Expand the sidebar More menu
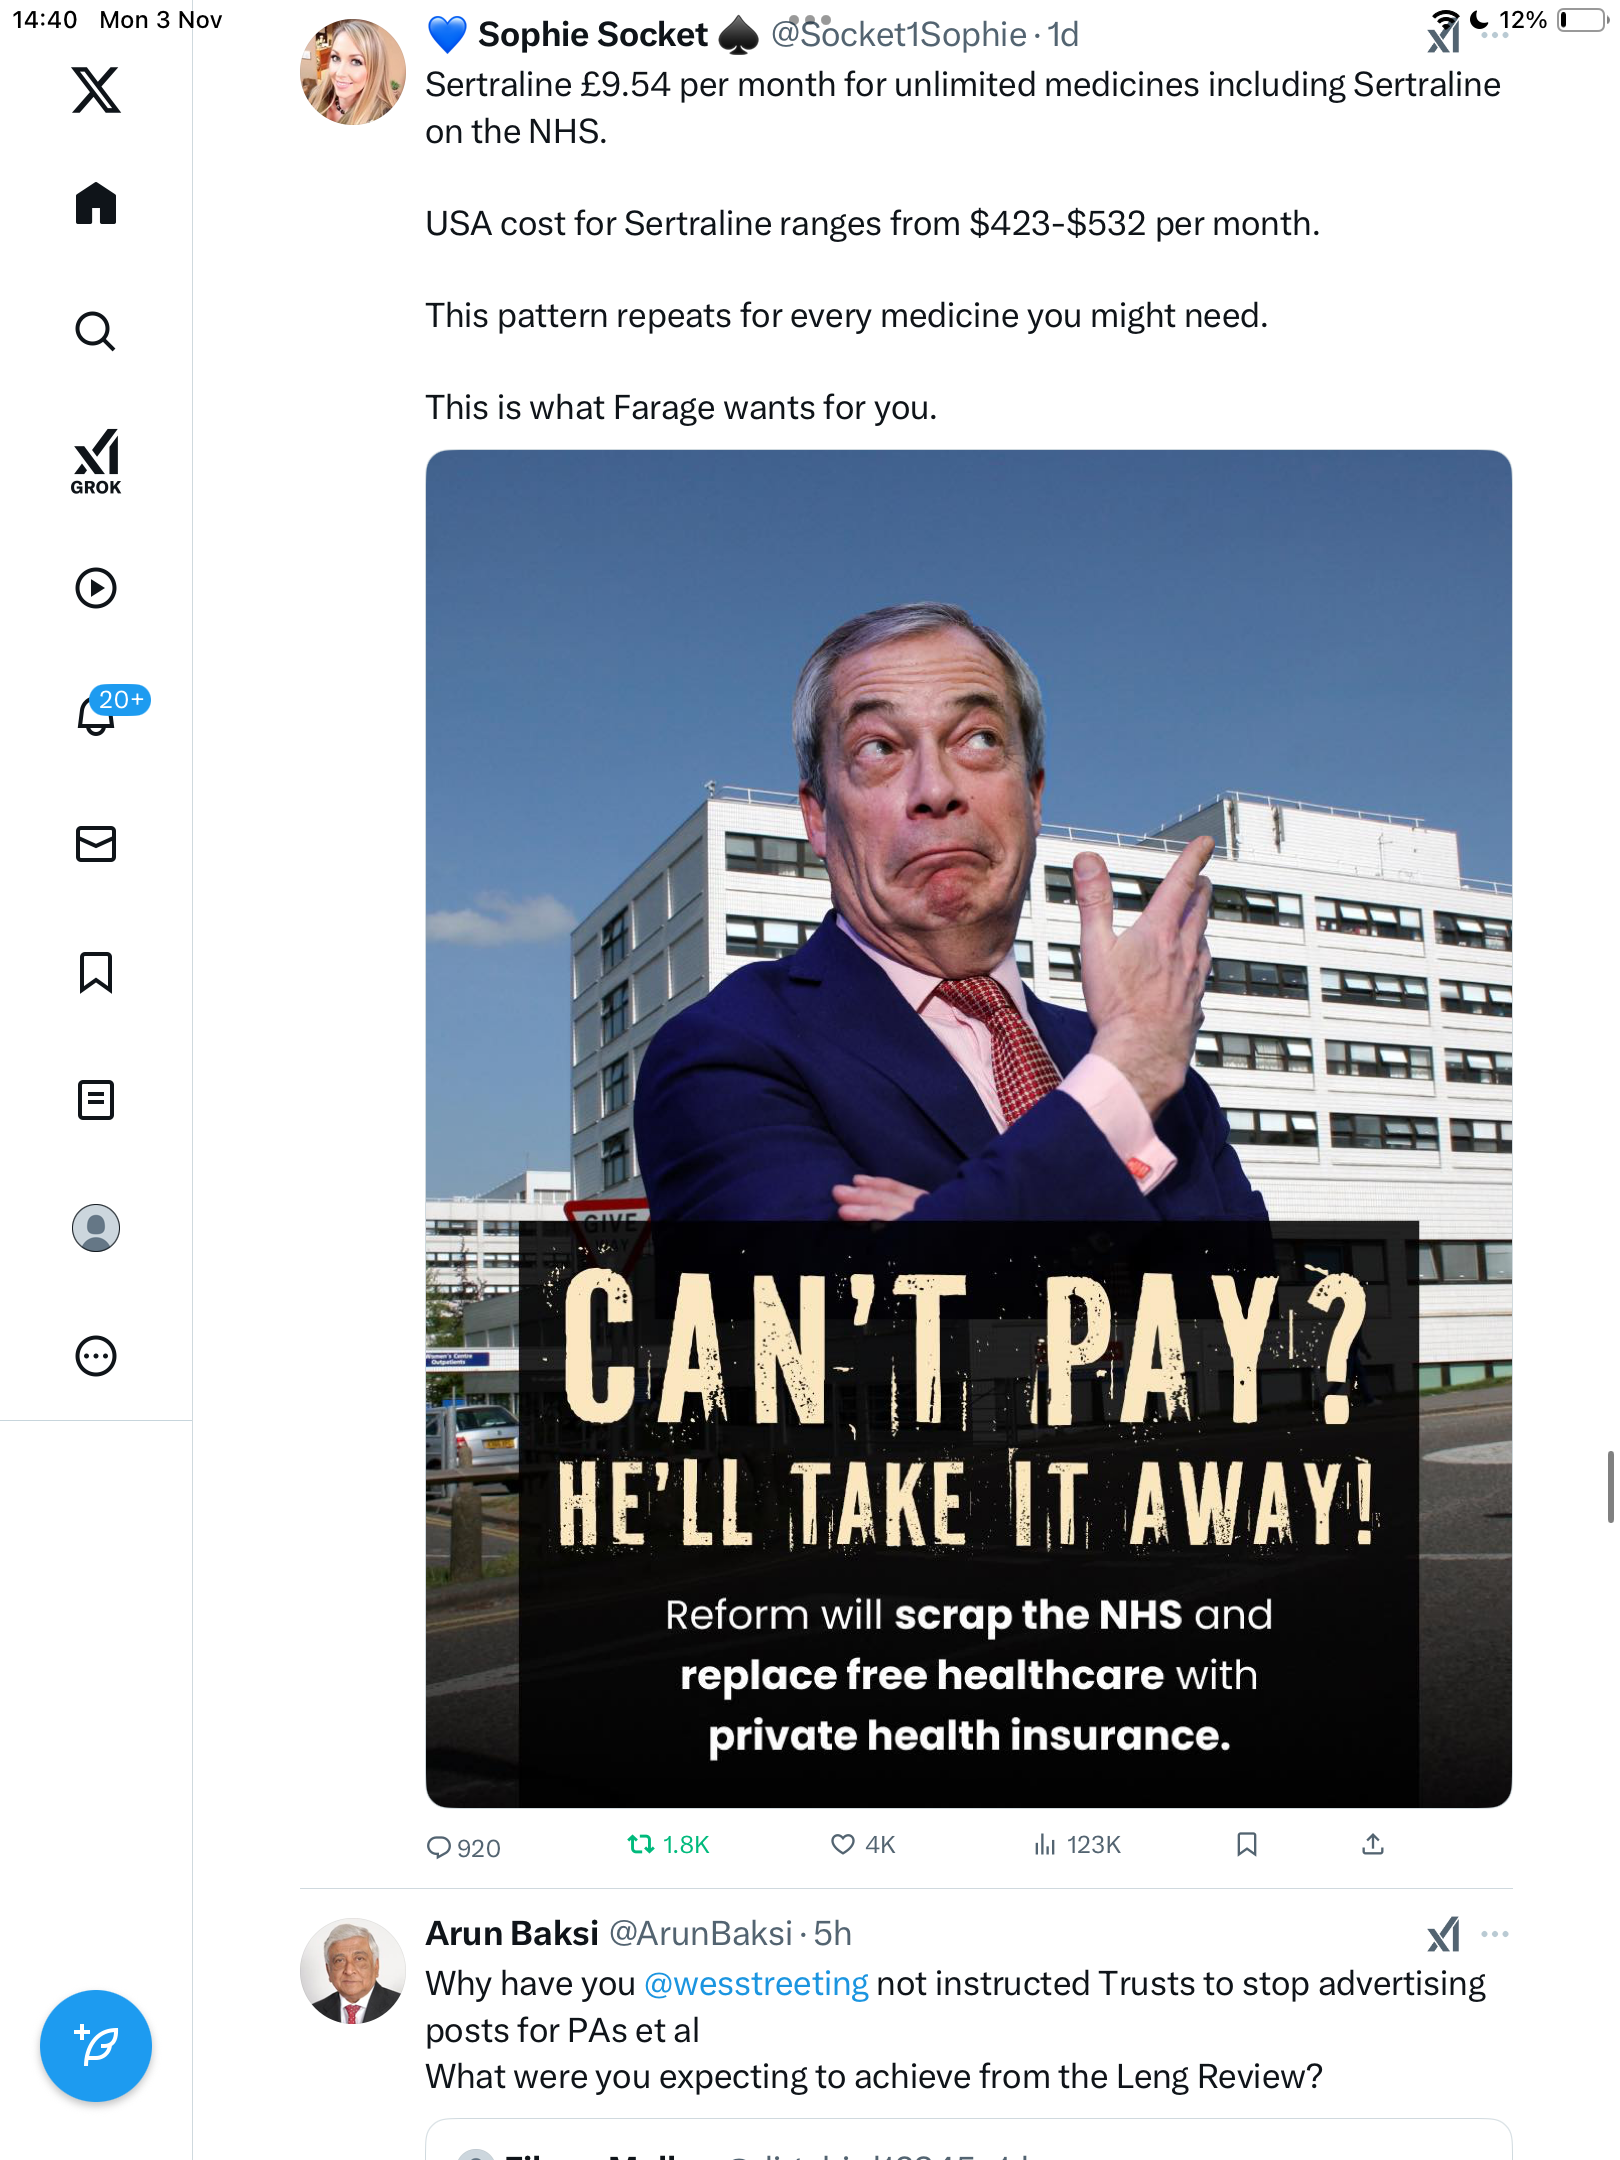This screenshot has width=1620, height=2160. click(96, 1356)
